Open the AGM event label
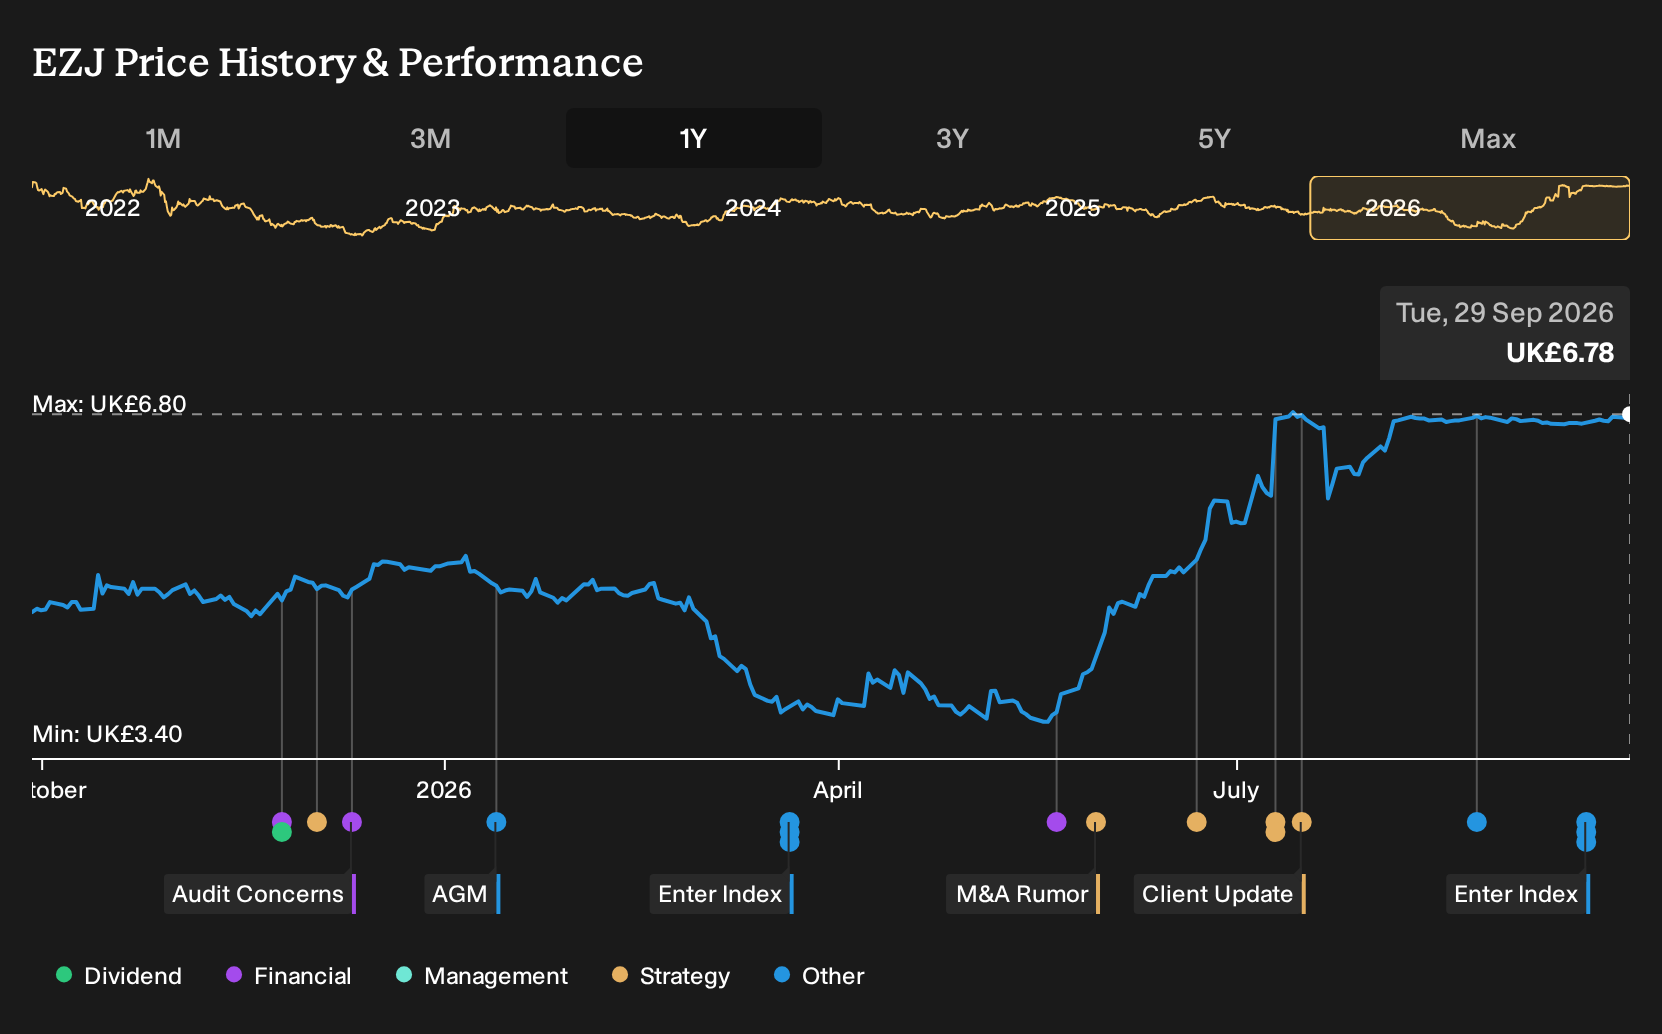This screenshot has height=1034, width=1662. pos(462,894)
